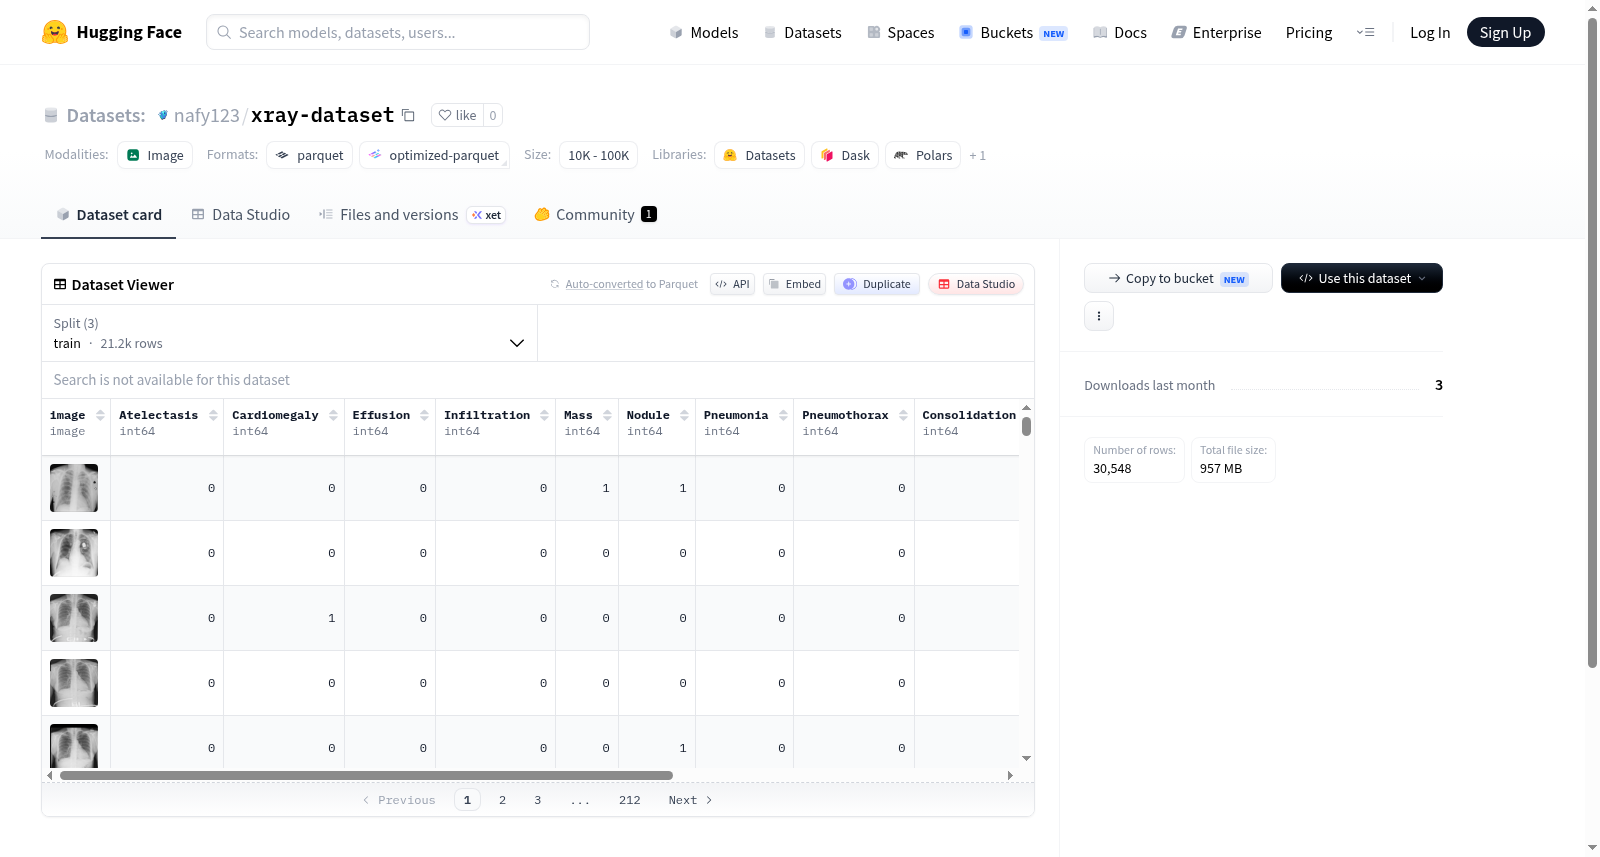Open the navigation overflow menu icon

coord(1365,33)
